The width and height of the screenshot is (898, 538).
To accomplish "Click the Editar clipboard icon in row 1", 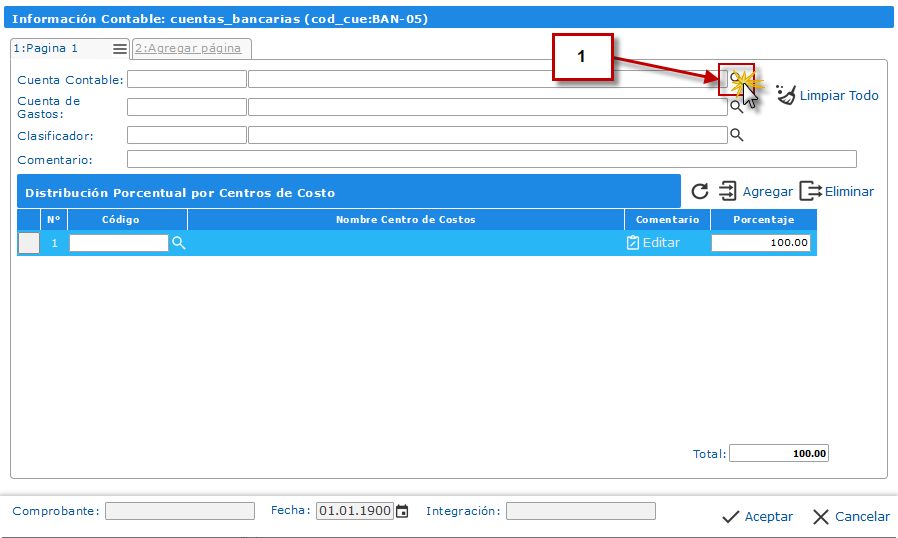I will [632, 243].
